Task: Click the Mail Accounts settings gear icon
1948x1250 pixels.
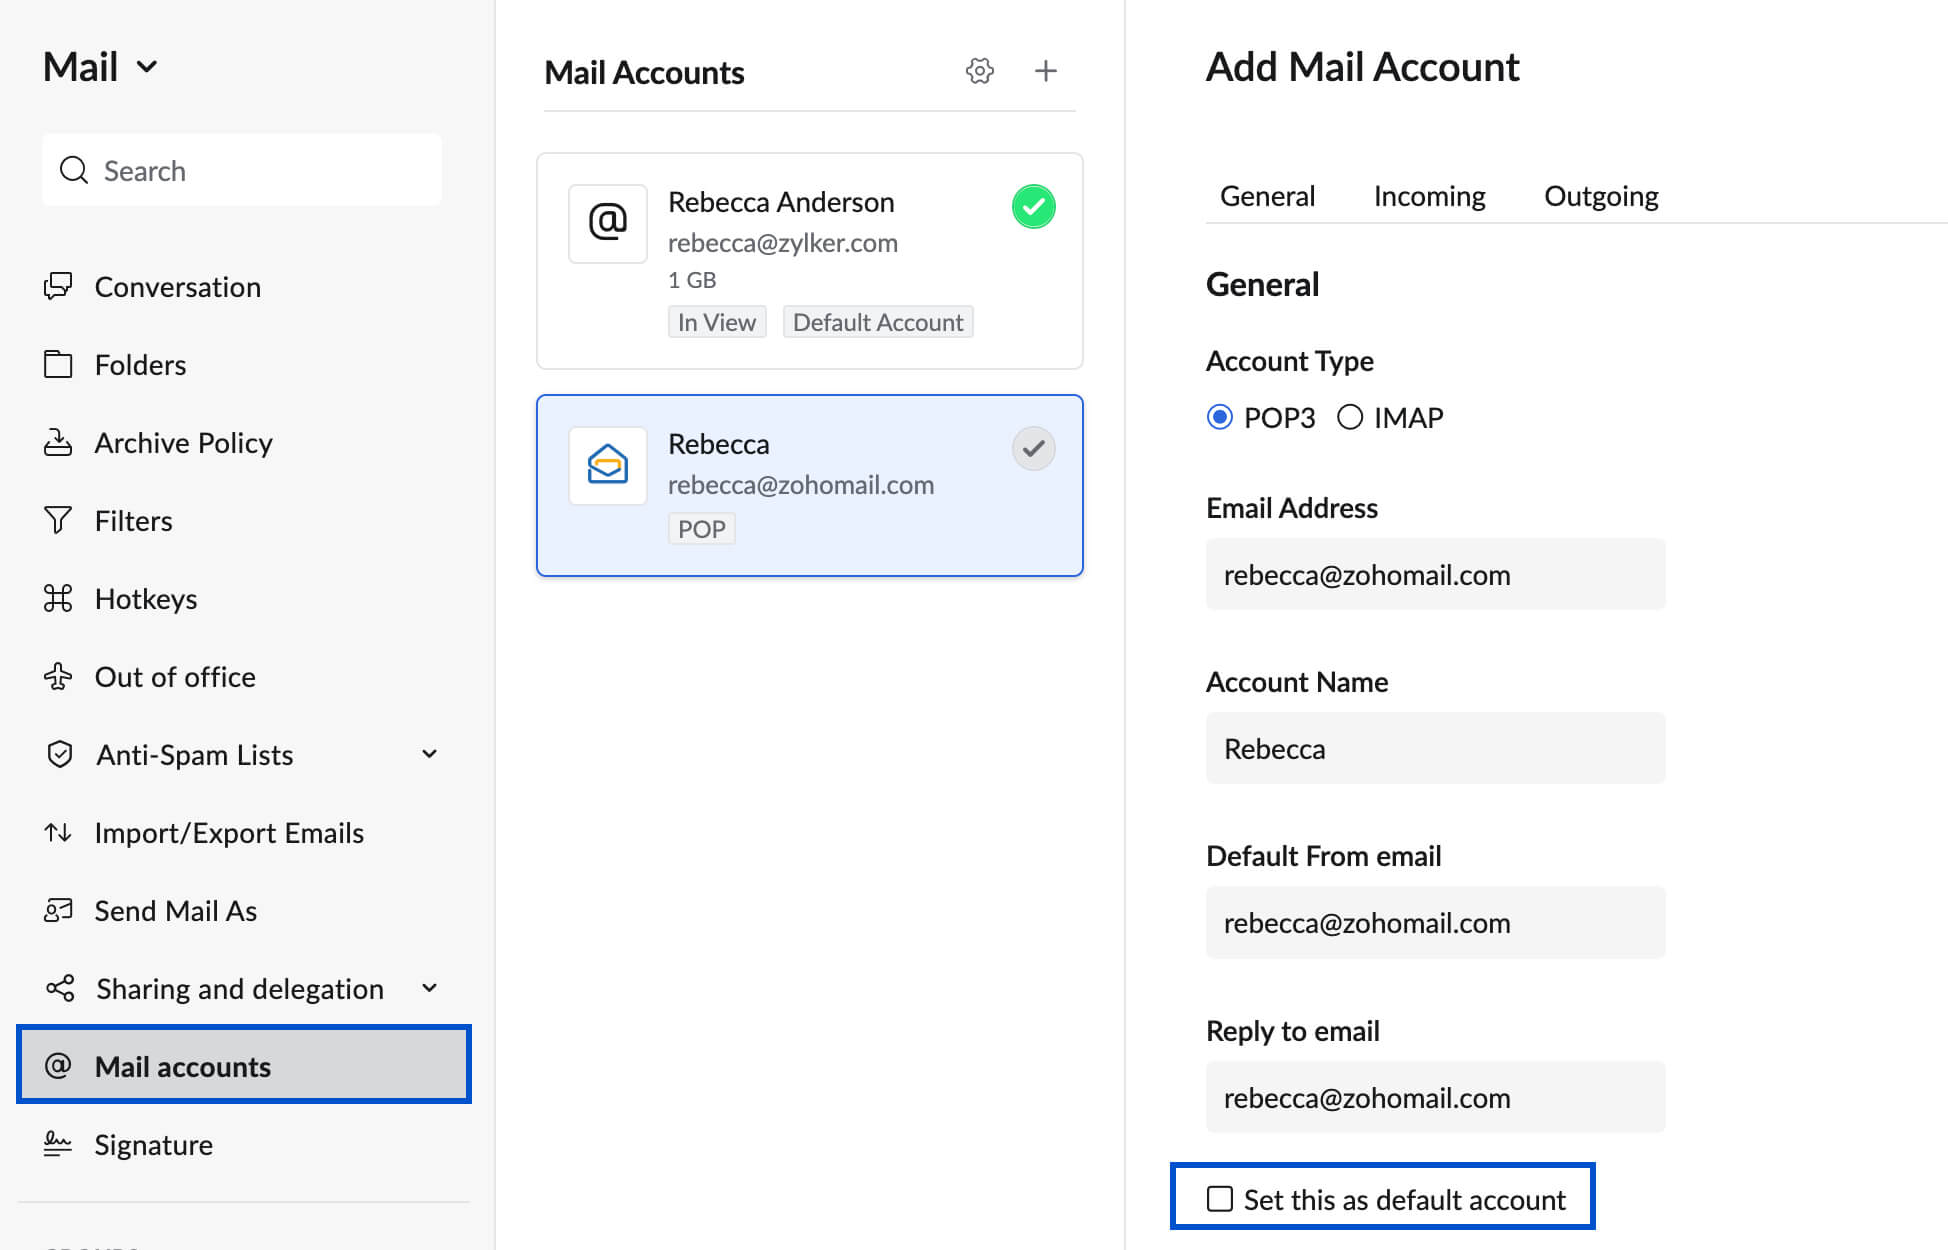Action: [x=979, y=71]
